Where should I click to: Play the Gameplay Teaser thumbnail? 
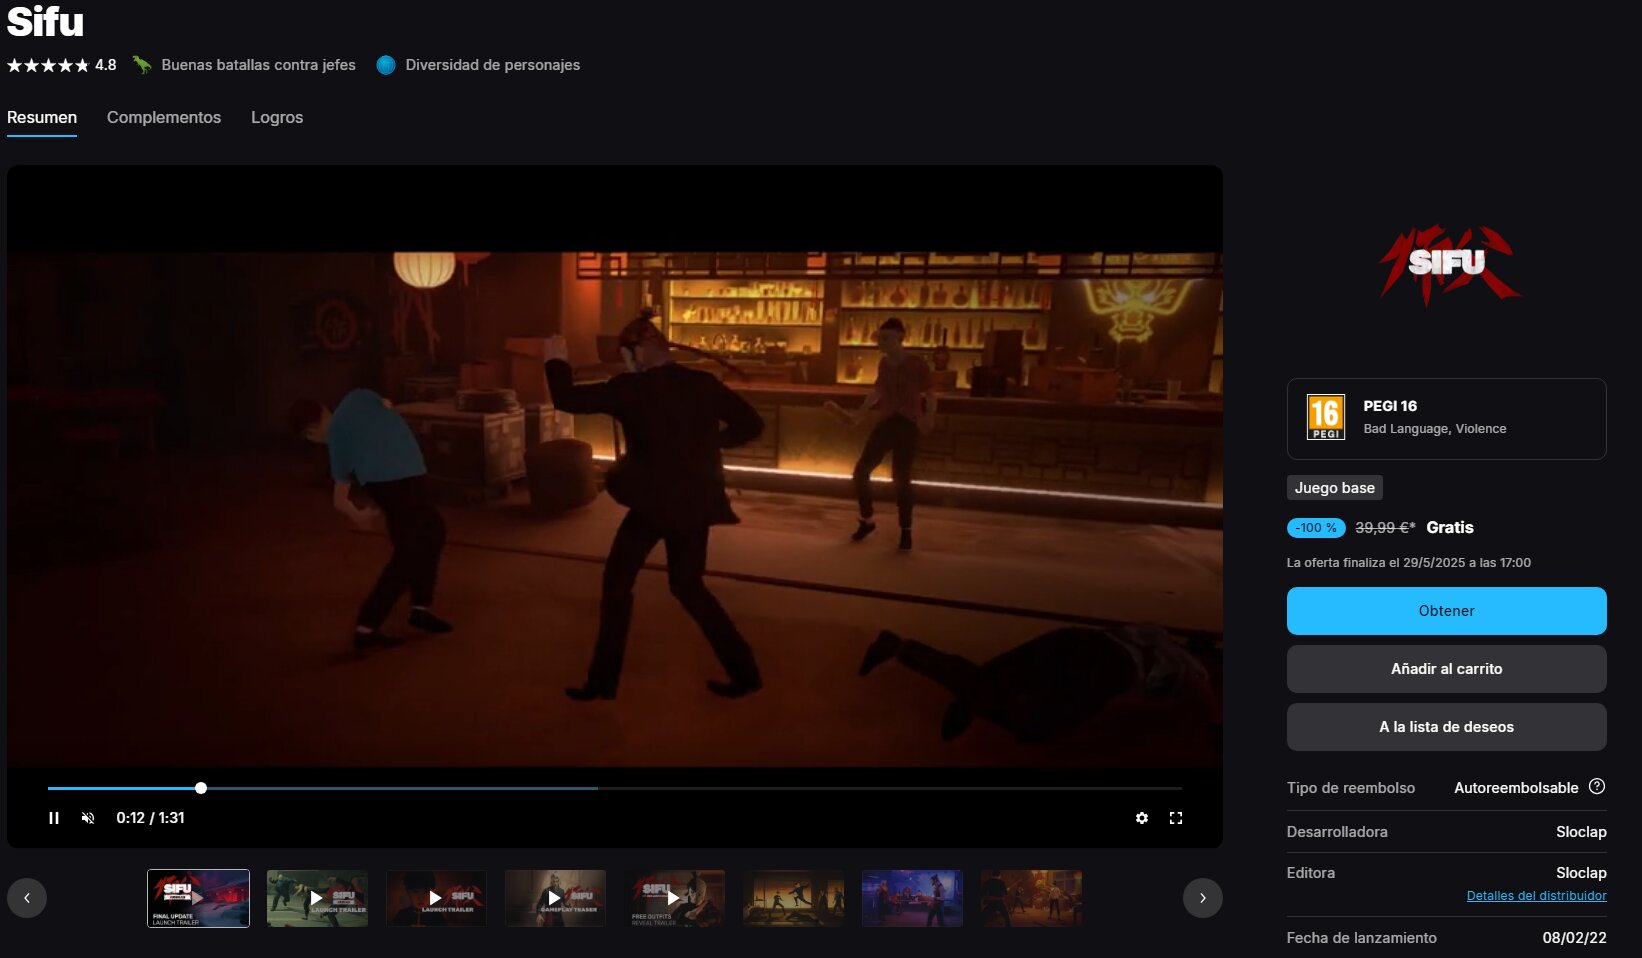(555, 898)
